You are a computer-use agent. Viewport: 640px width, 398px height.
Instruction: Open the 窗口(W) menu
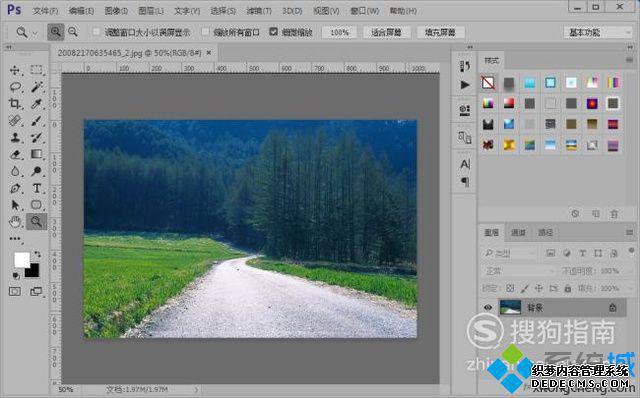click(364, 11)
